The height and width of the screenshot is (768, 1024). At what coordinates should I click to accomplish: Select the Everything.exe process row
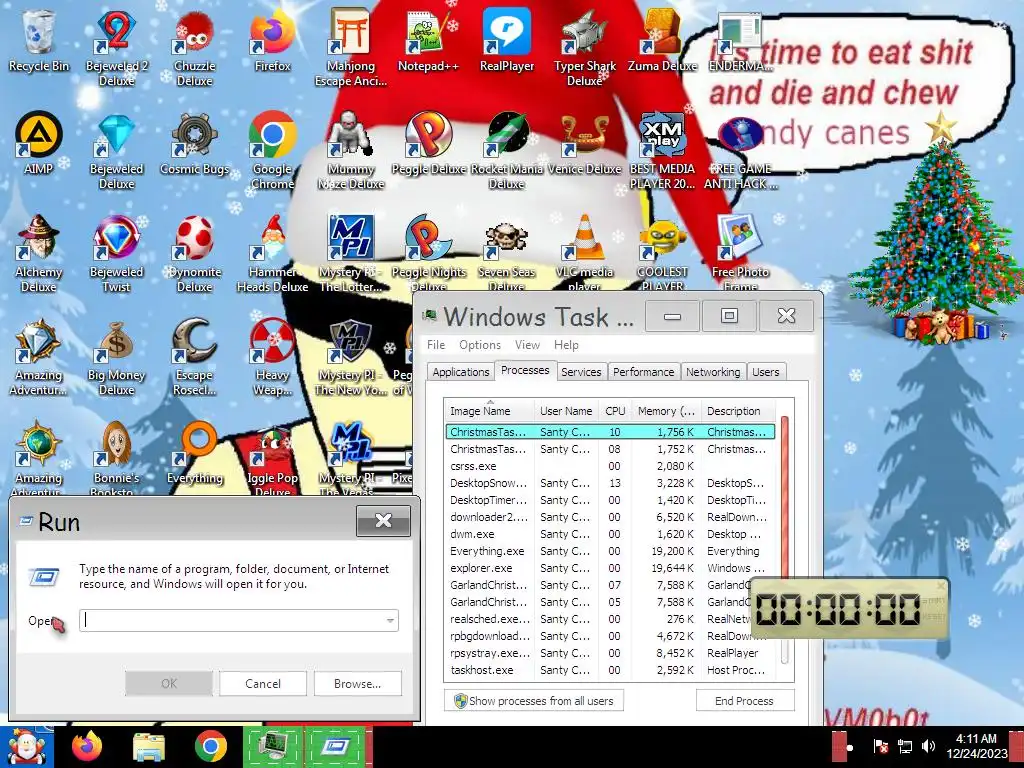[610, 551]
